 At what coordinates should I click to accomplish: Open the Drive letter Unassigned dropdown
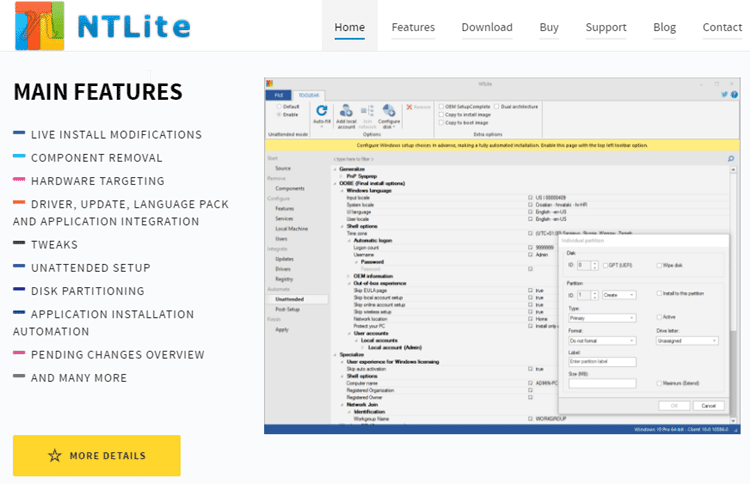click(x=687, y=341)
